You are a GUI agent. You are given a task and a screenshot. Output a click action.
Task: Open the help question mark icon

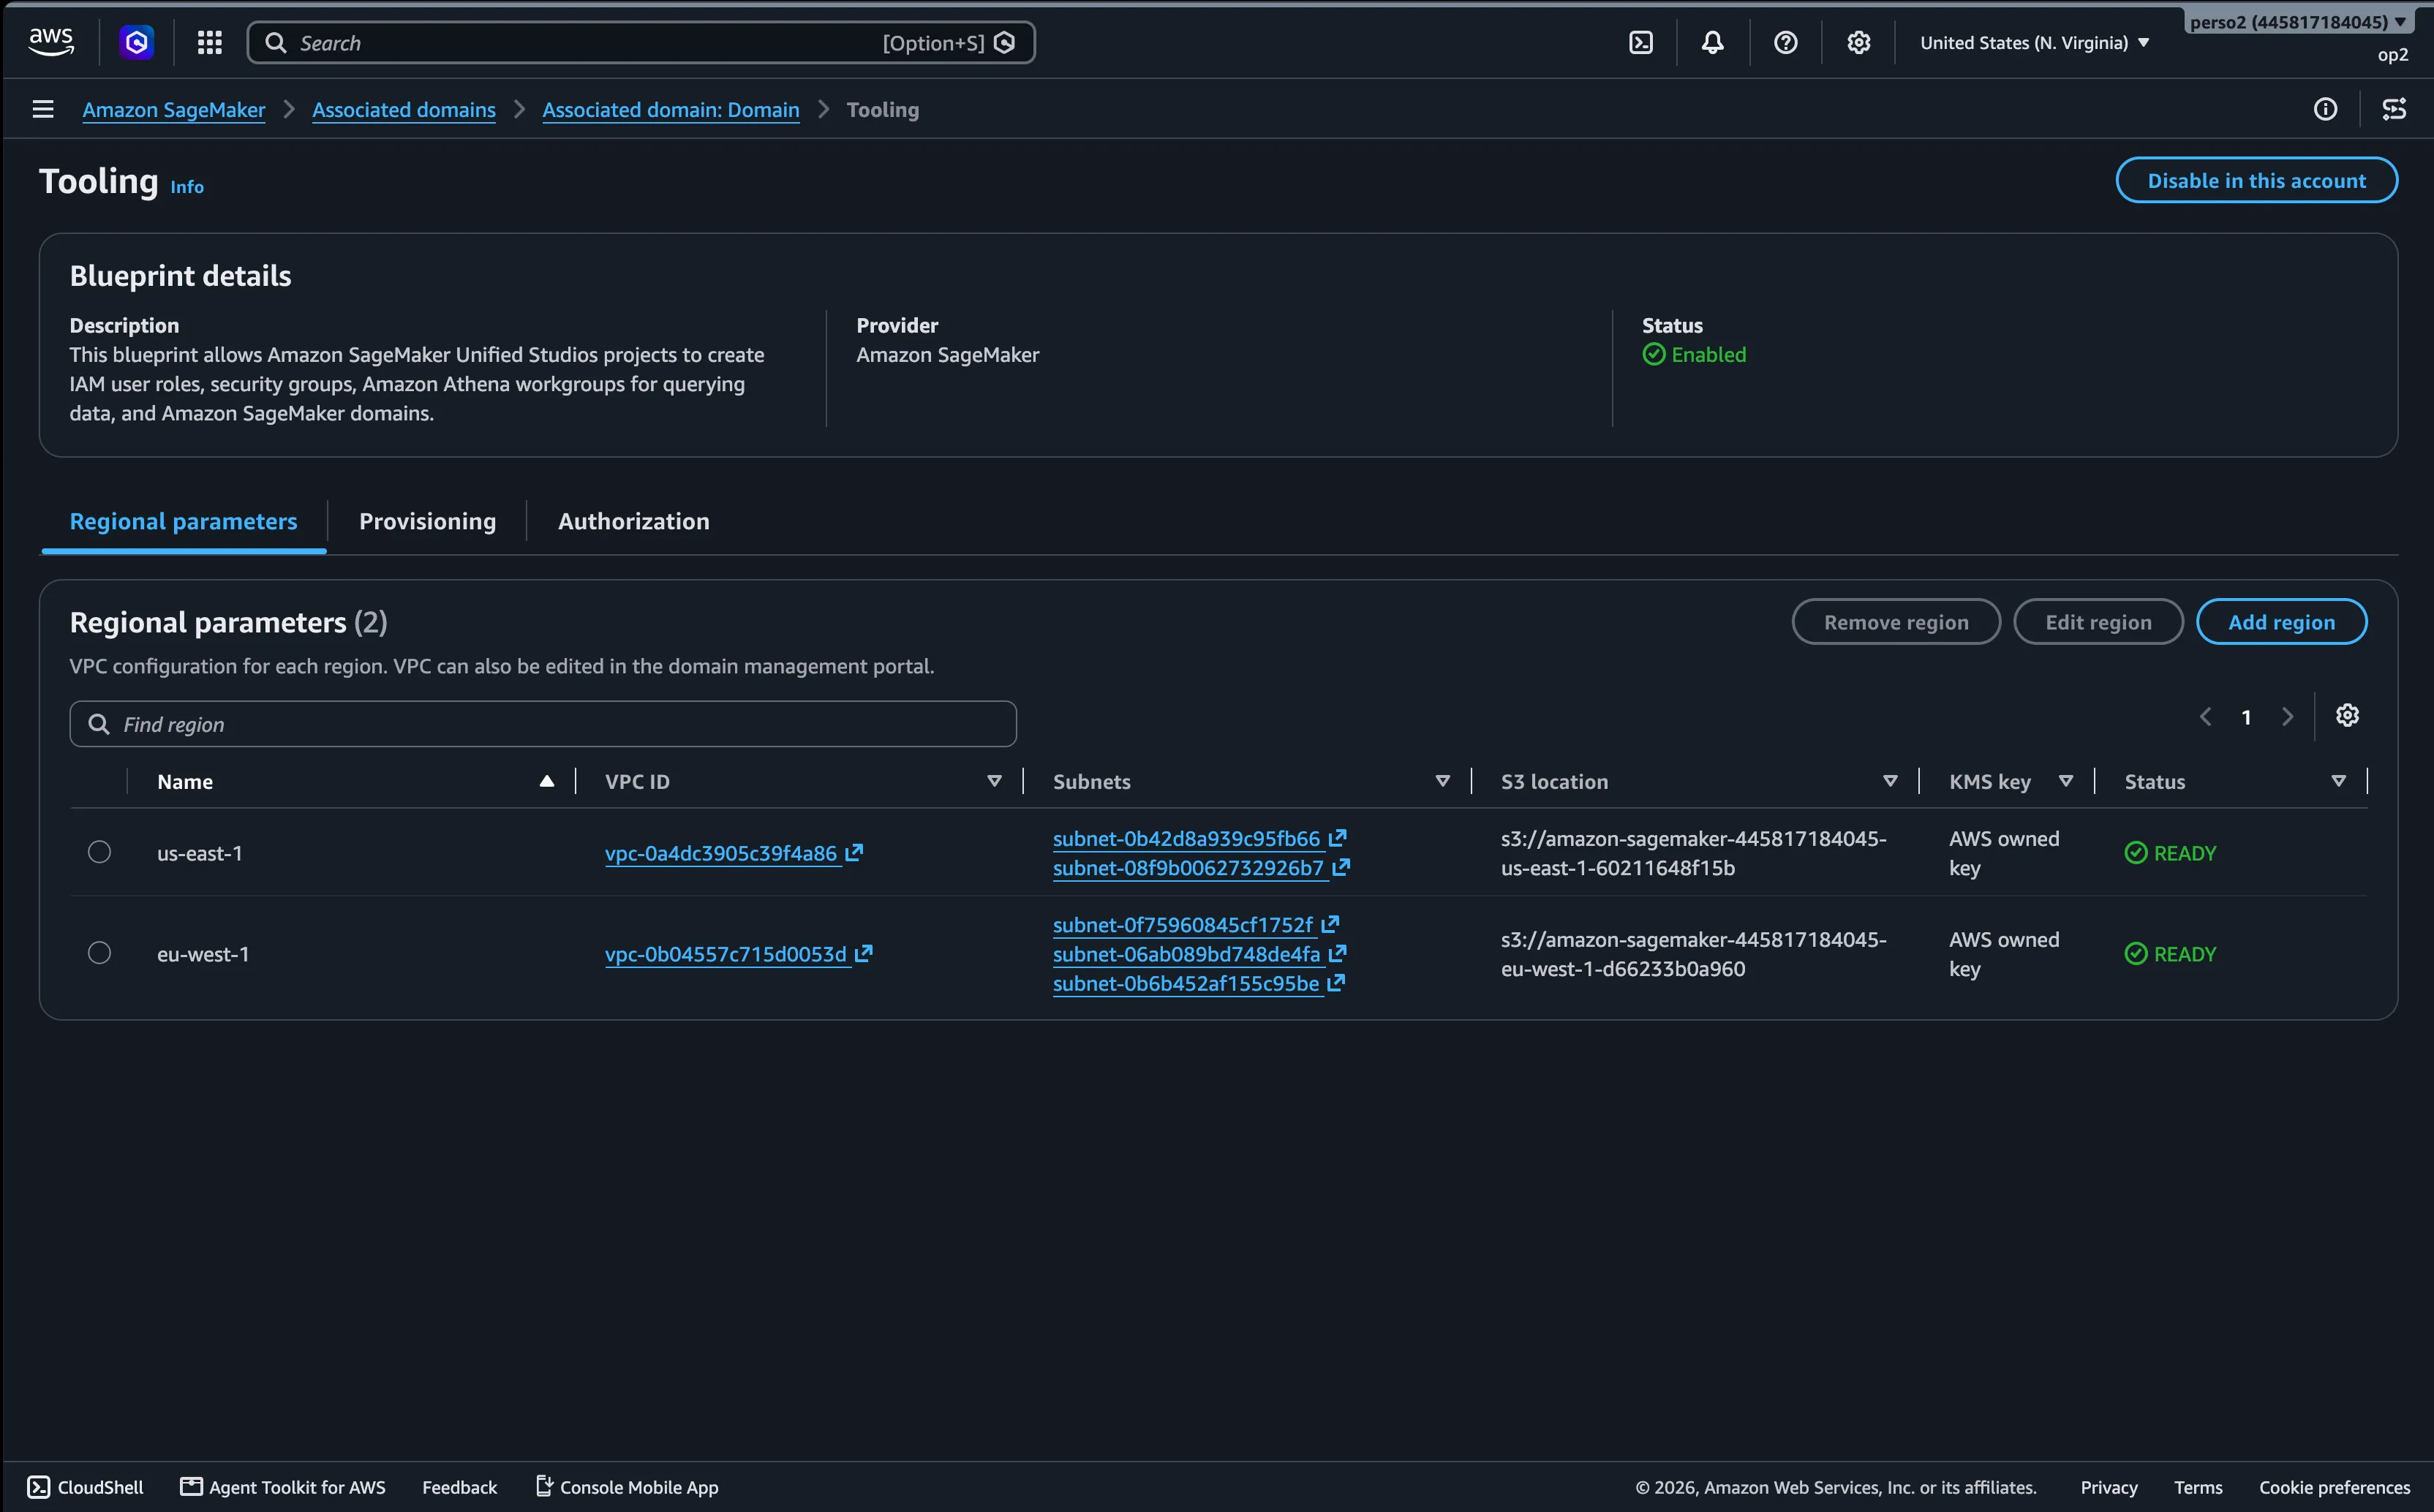coord(1786,42)
